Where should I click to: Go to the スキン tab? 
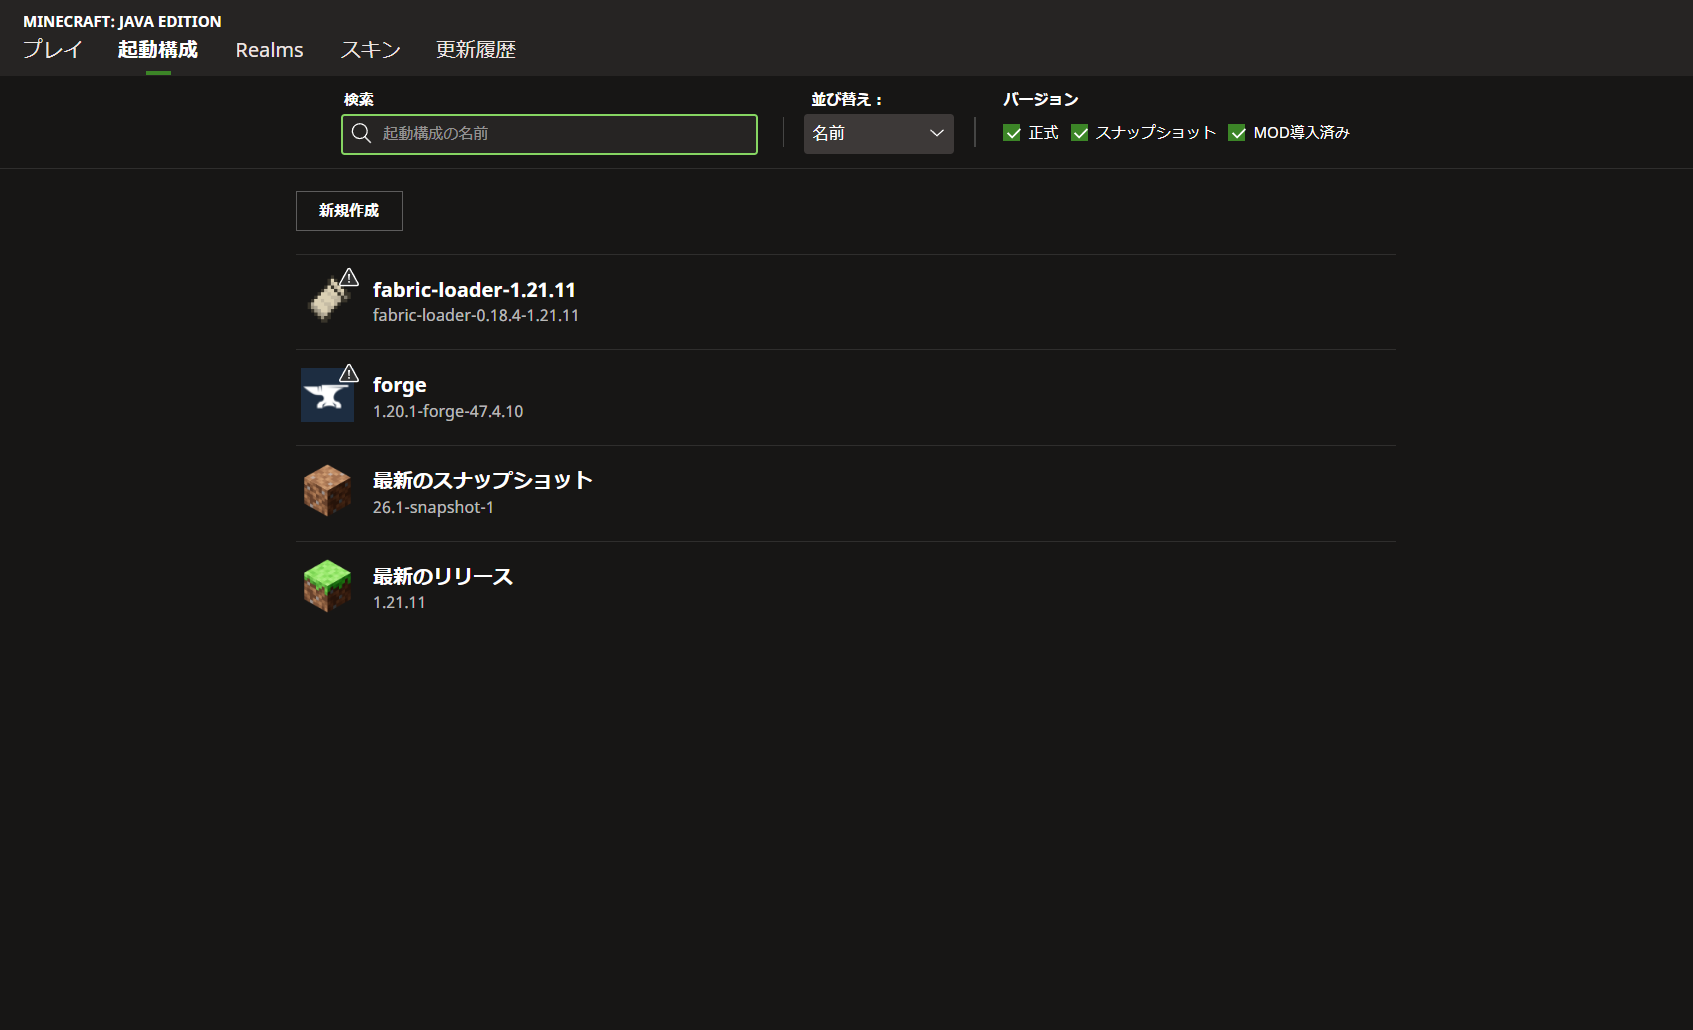pyautogui.click(x=370, y=50)
